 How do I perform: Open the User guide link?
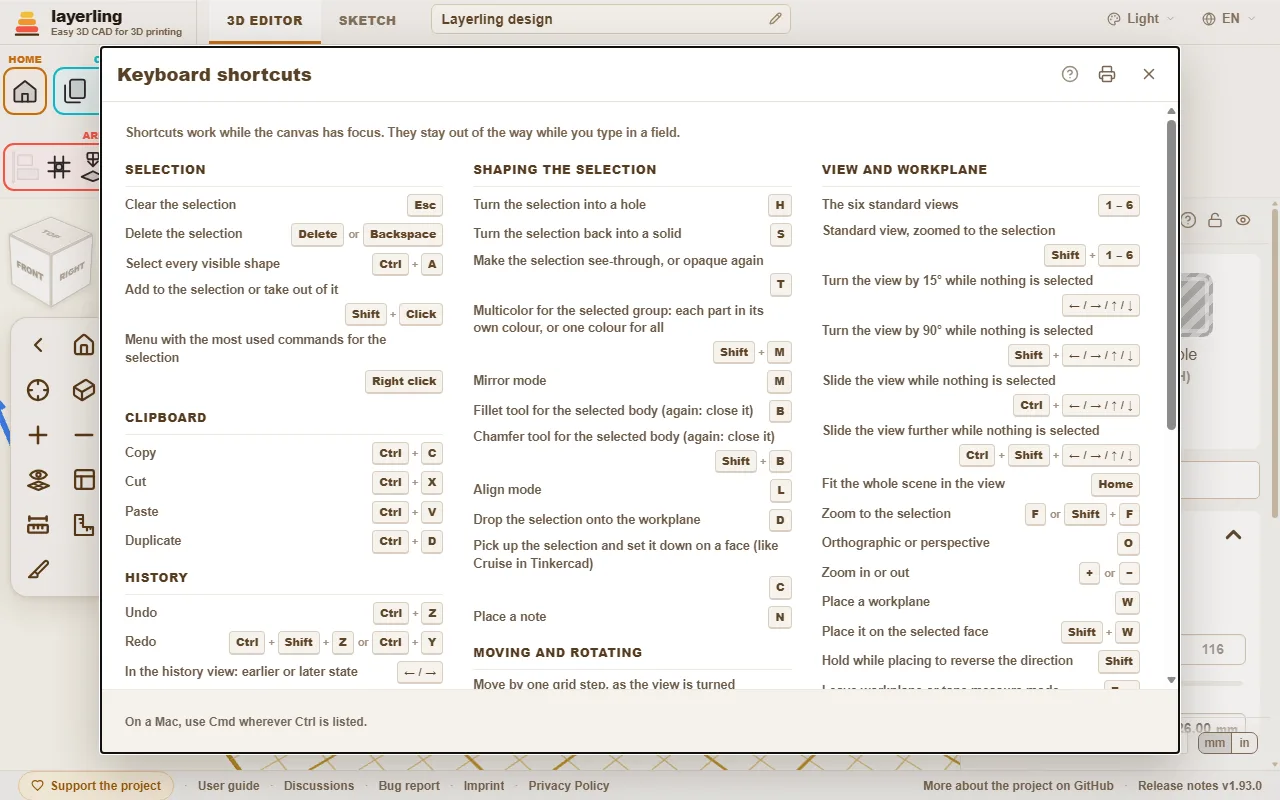click(x=229, y=786)
